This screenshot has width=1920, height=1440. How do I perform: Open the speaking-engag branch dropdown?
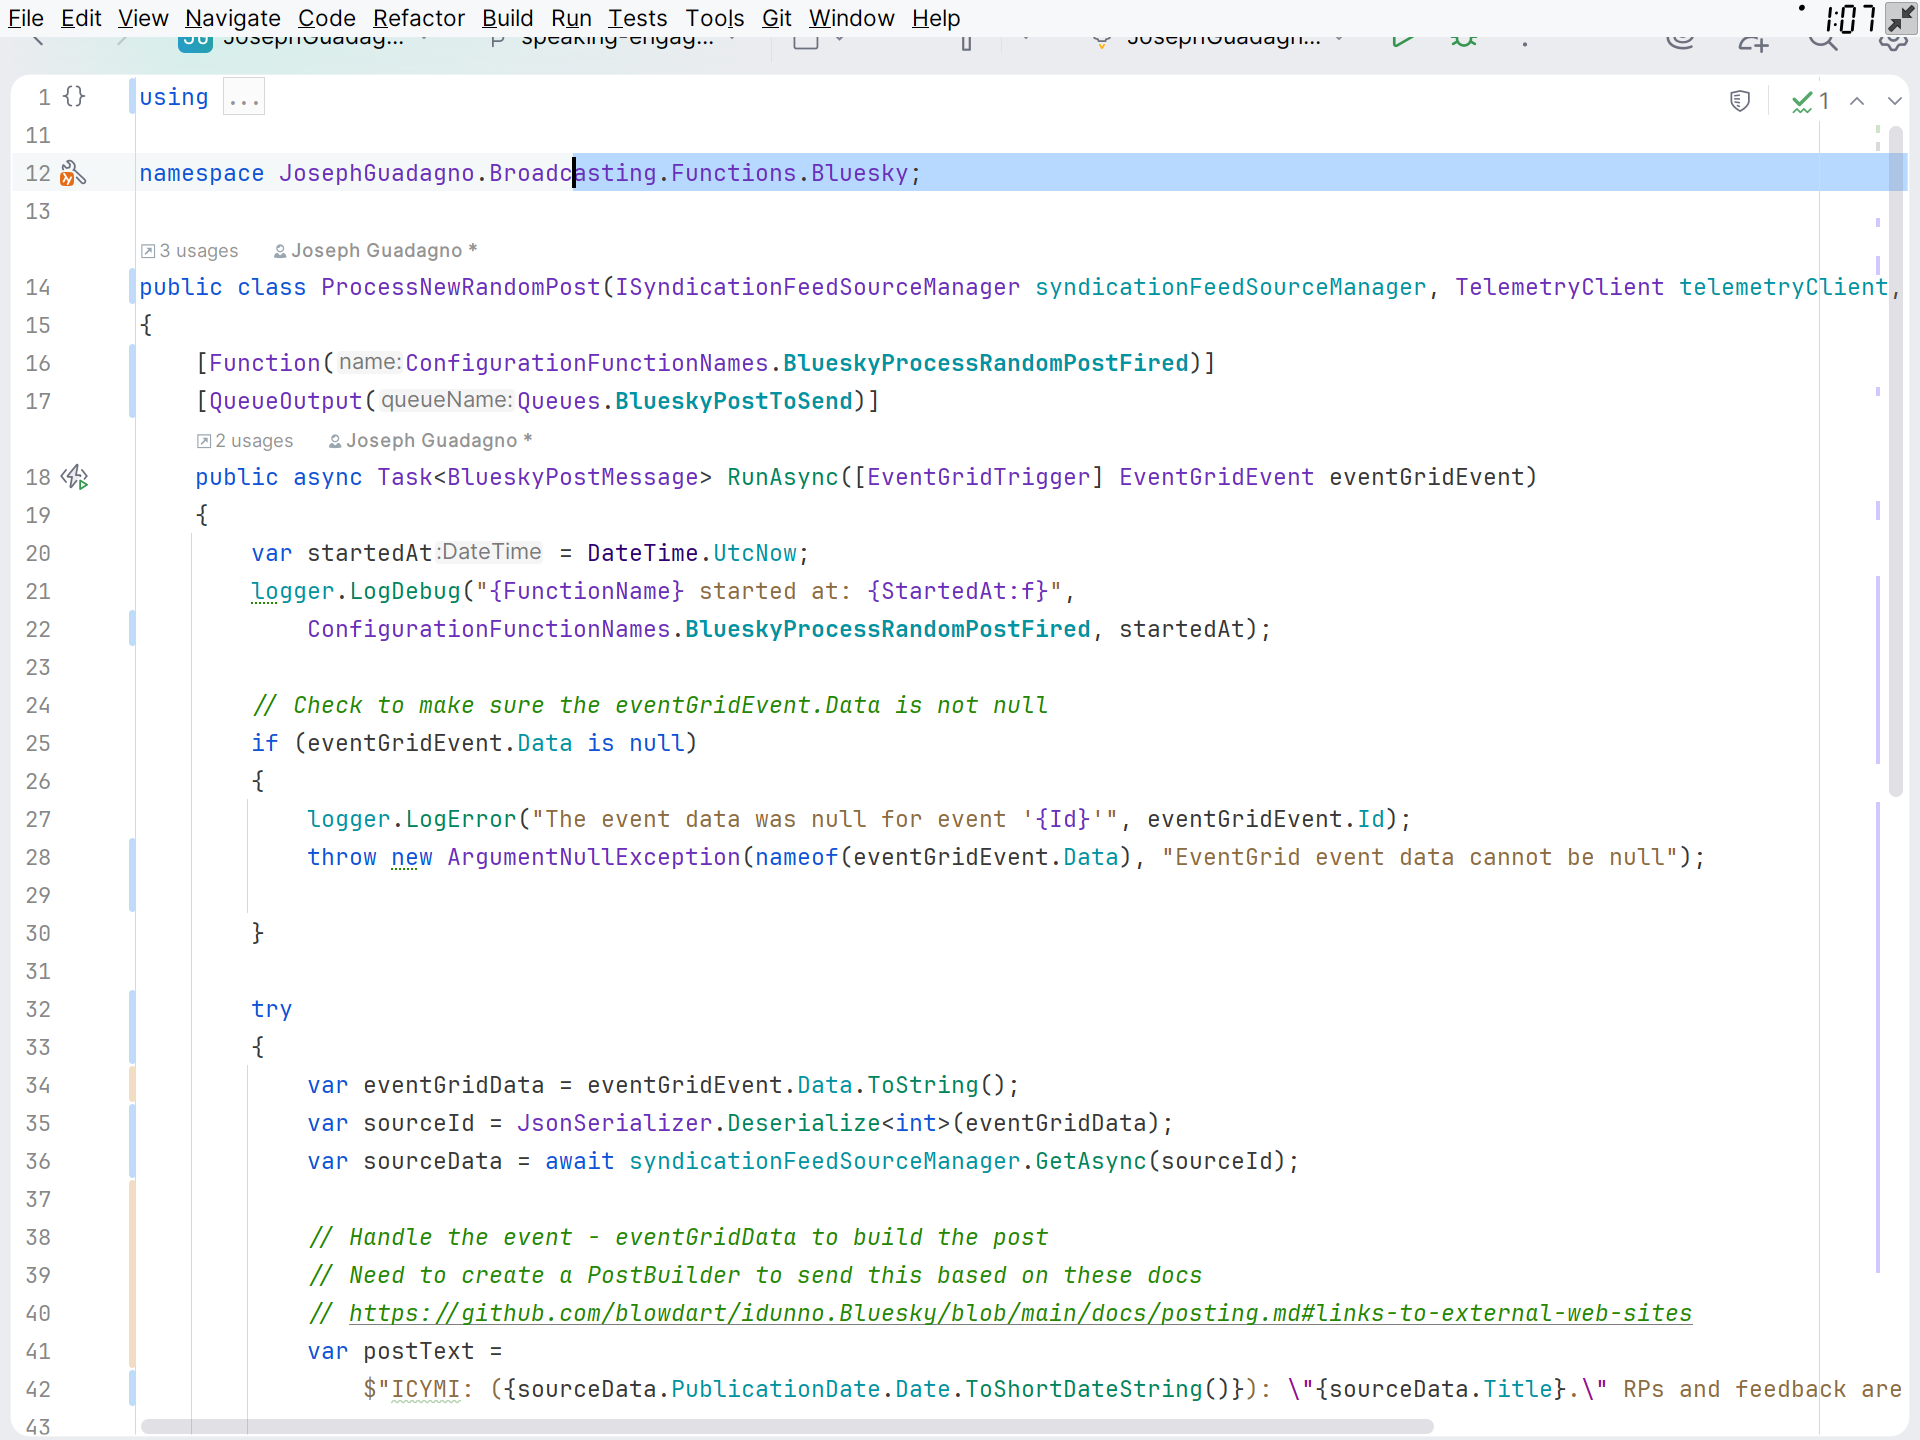[x=616, y=40]
